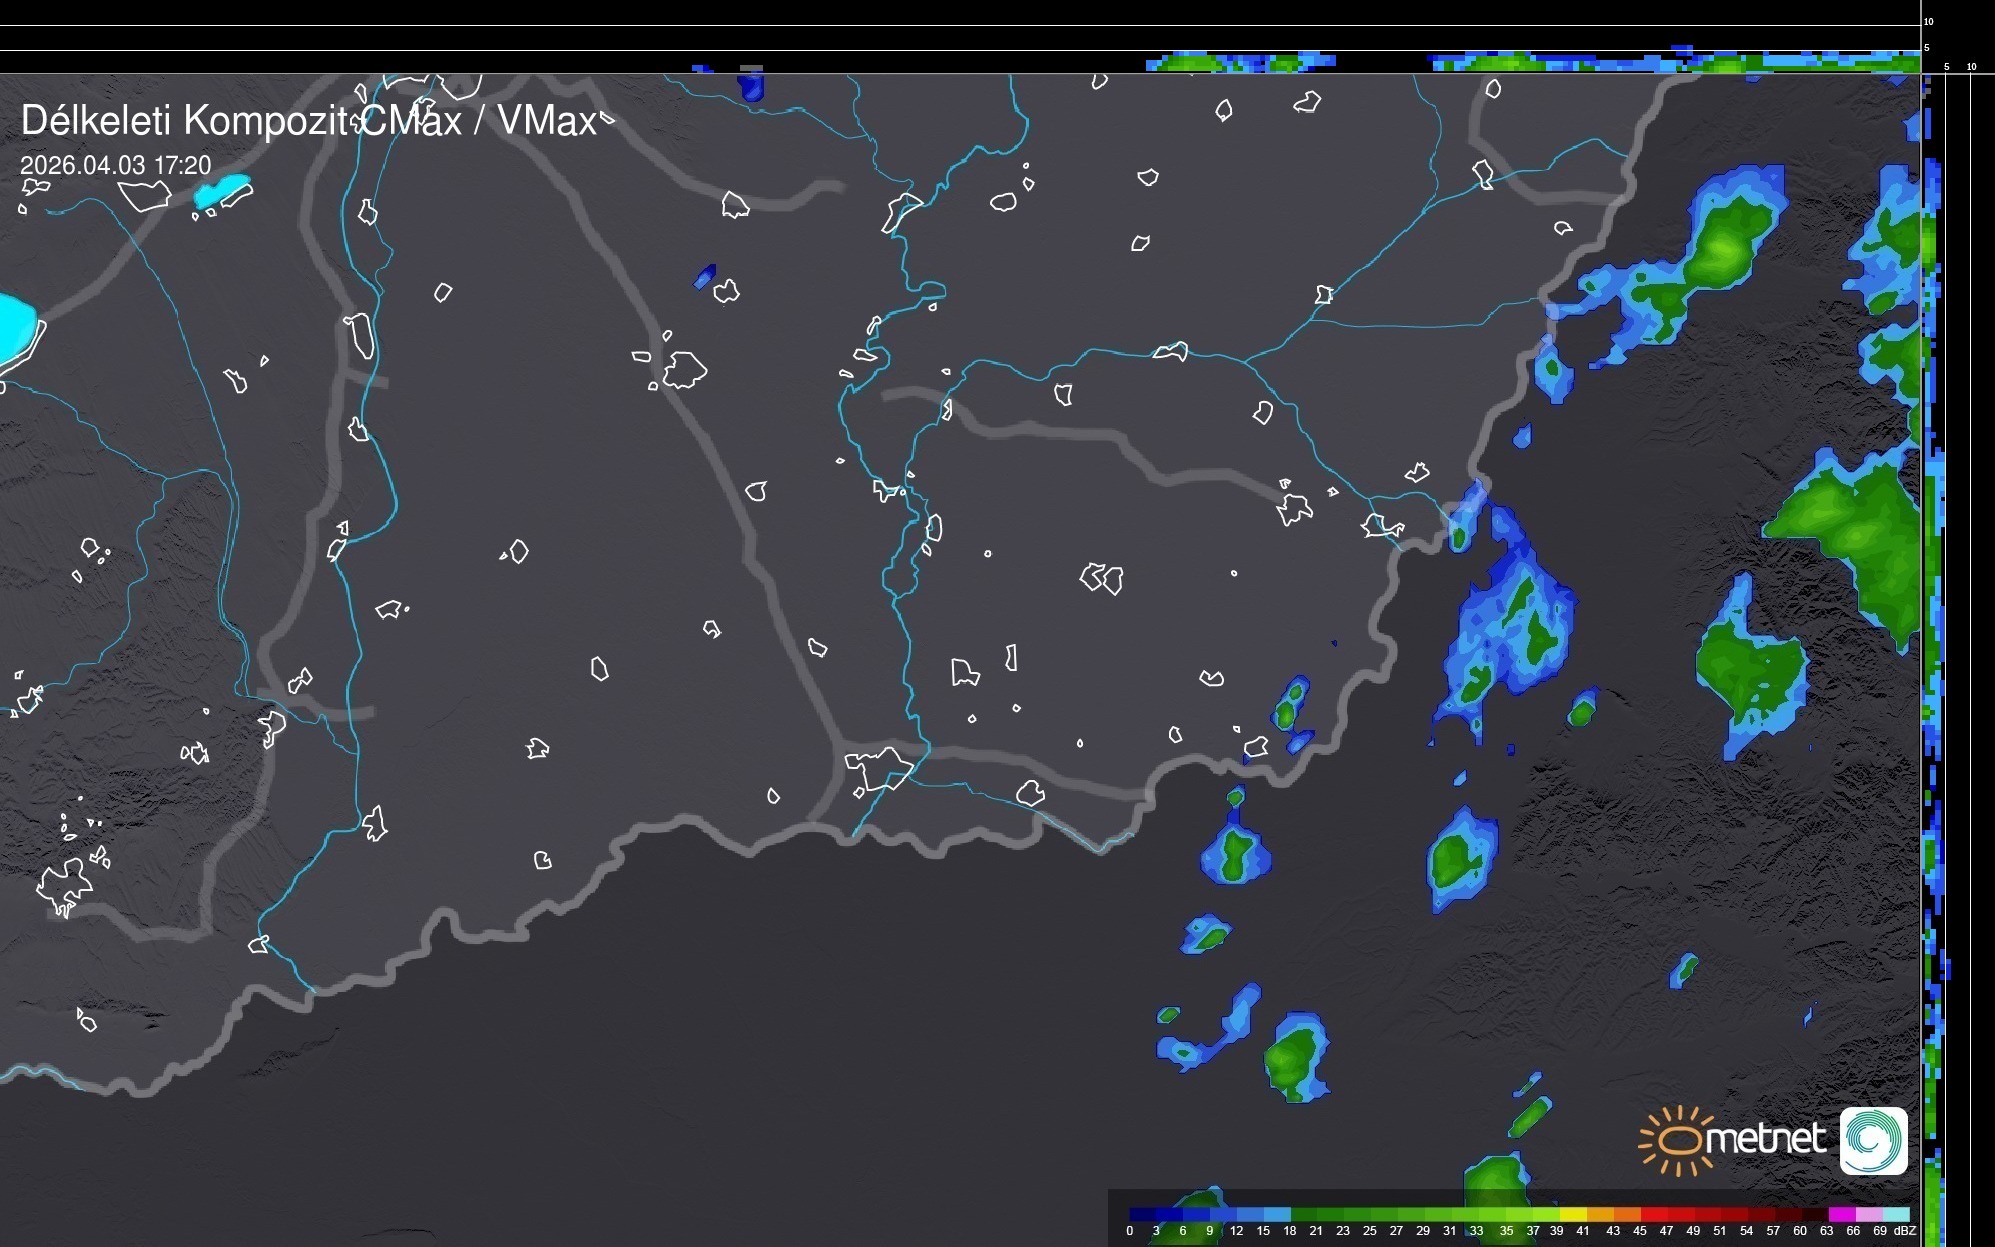Pick the orange 43 dBZ legend swatch
The image size is (1995, 1247).
(1627, 1214)
